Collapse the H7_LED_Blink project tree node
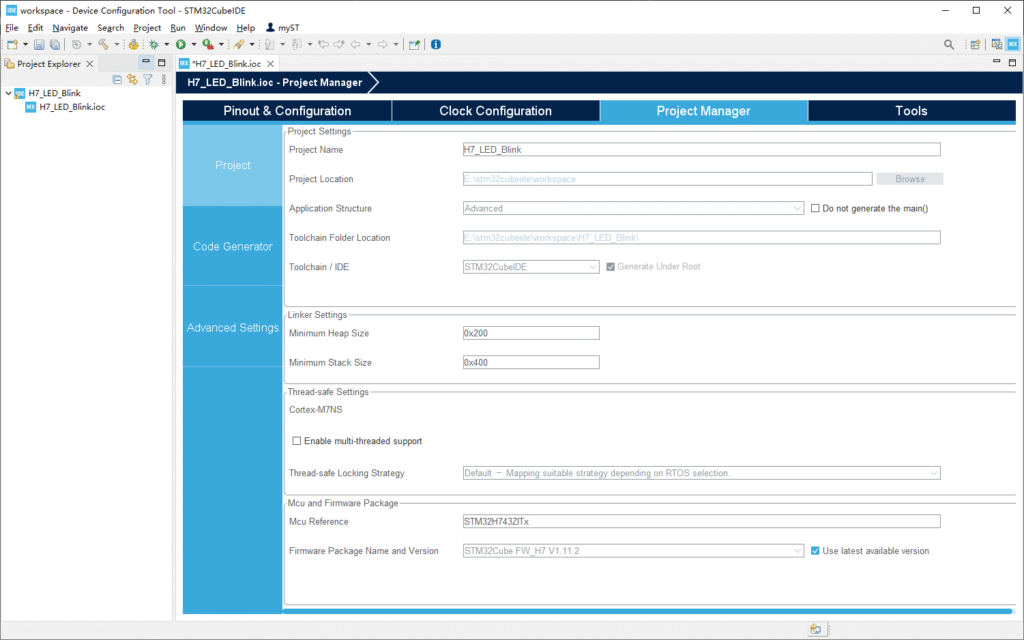 coord(8,93)
